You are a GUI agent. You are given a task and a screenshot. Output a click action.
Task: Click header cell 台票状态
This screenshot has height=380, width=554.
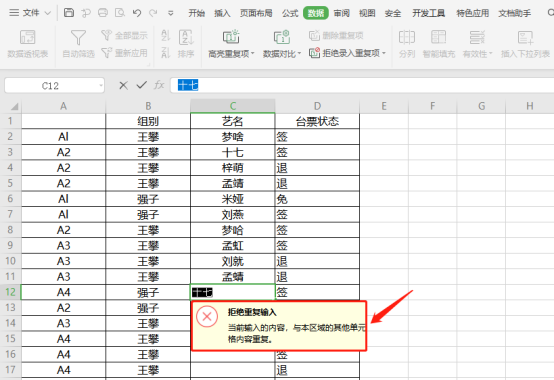[x=317, y=121]
